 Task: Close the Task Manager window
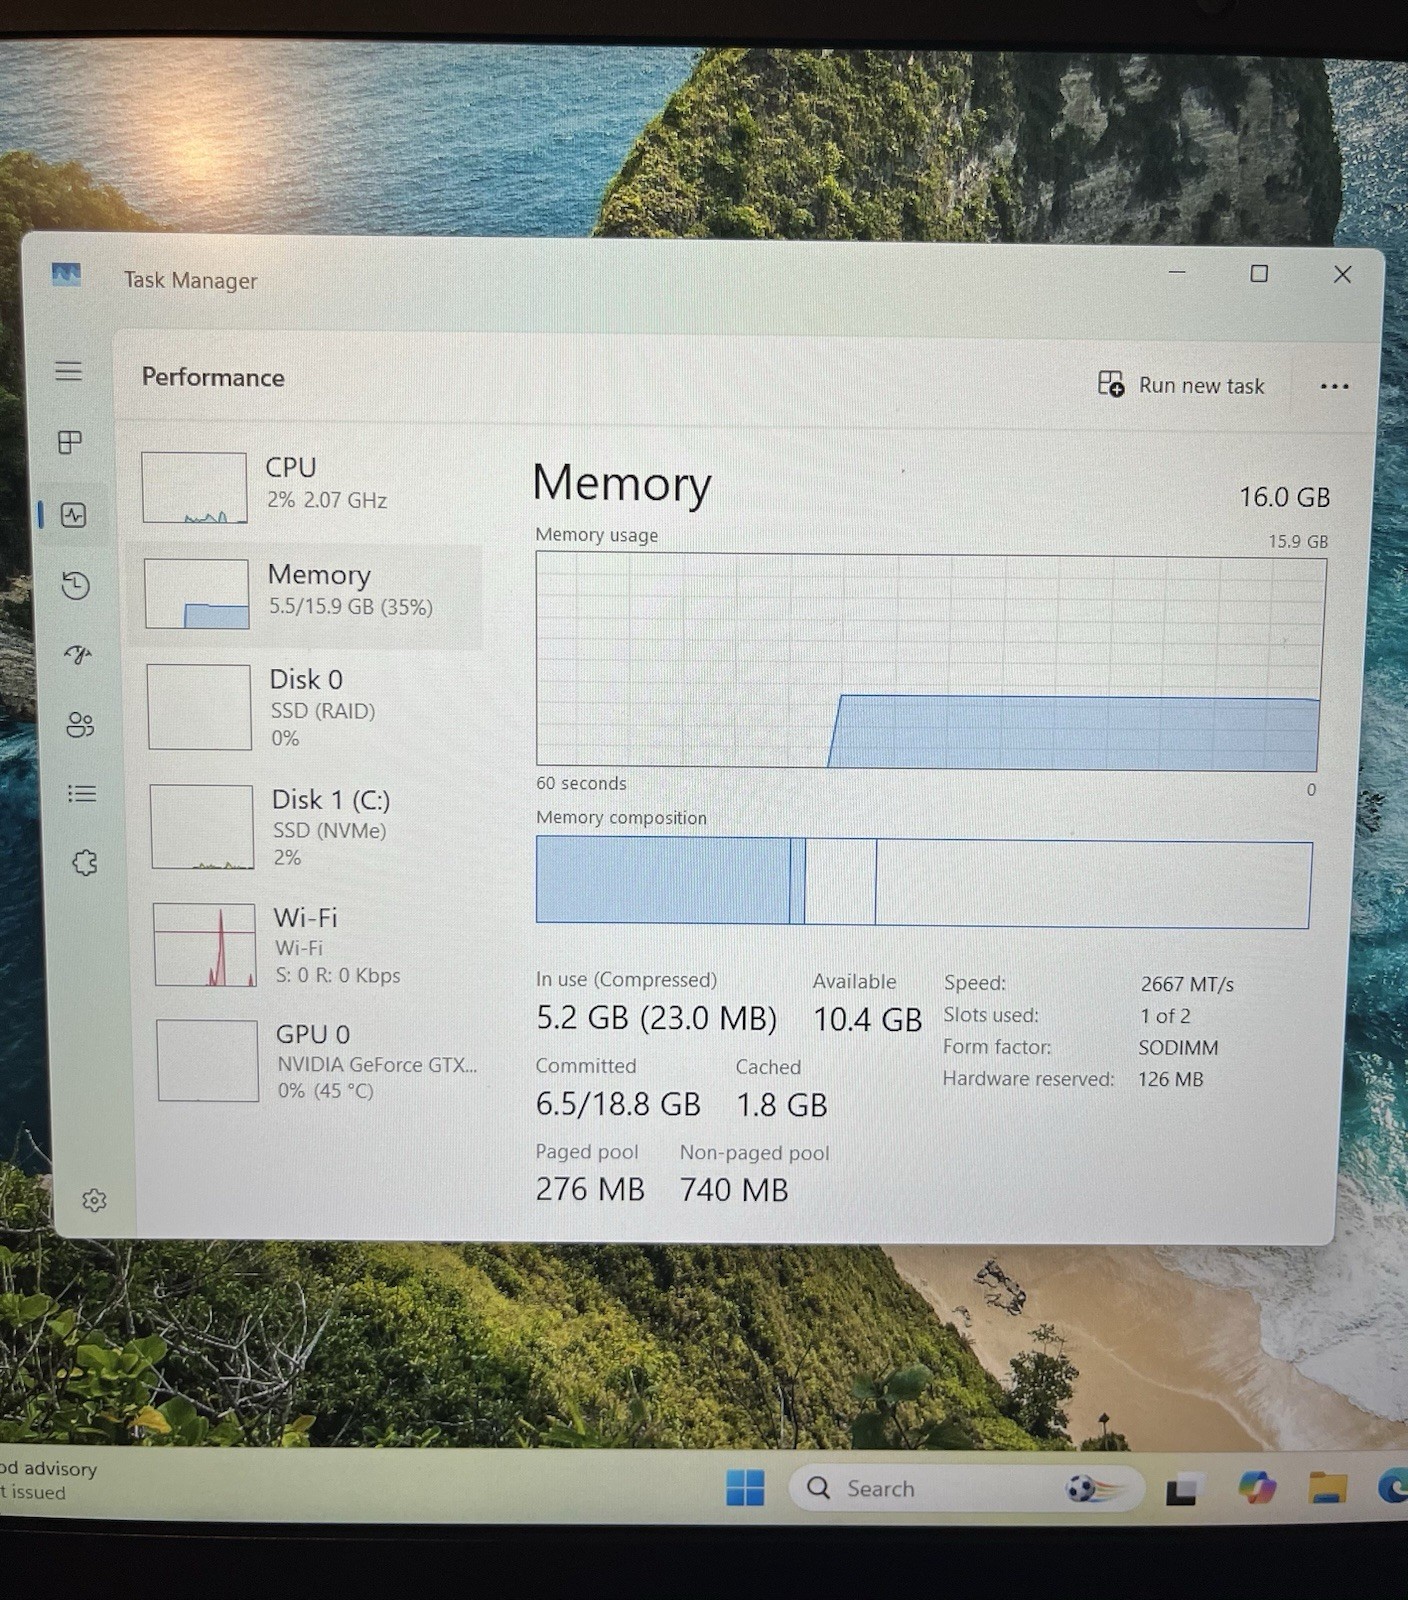pyautogui.click(x=1342, y=274)
